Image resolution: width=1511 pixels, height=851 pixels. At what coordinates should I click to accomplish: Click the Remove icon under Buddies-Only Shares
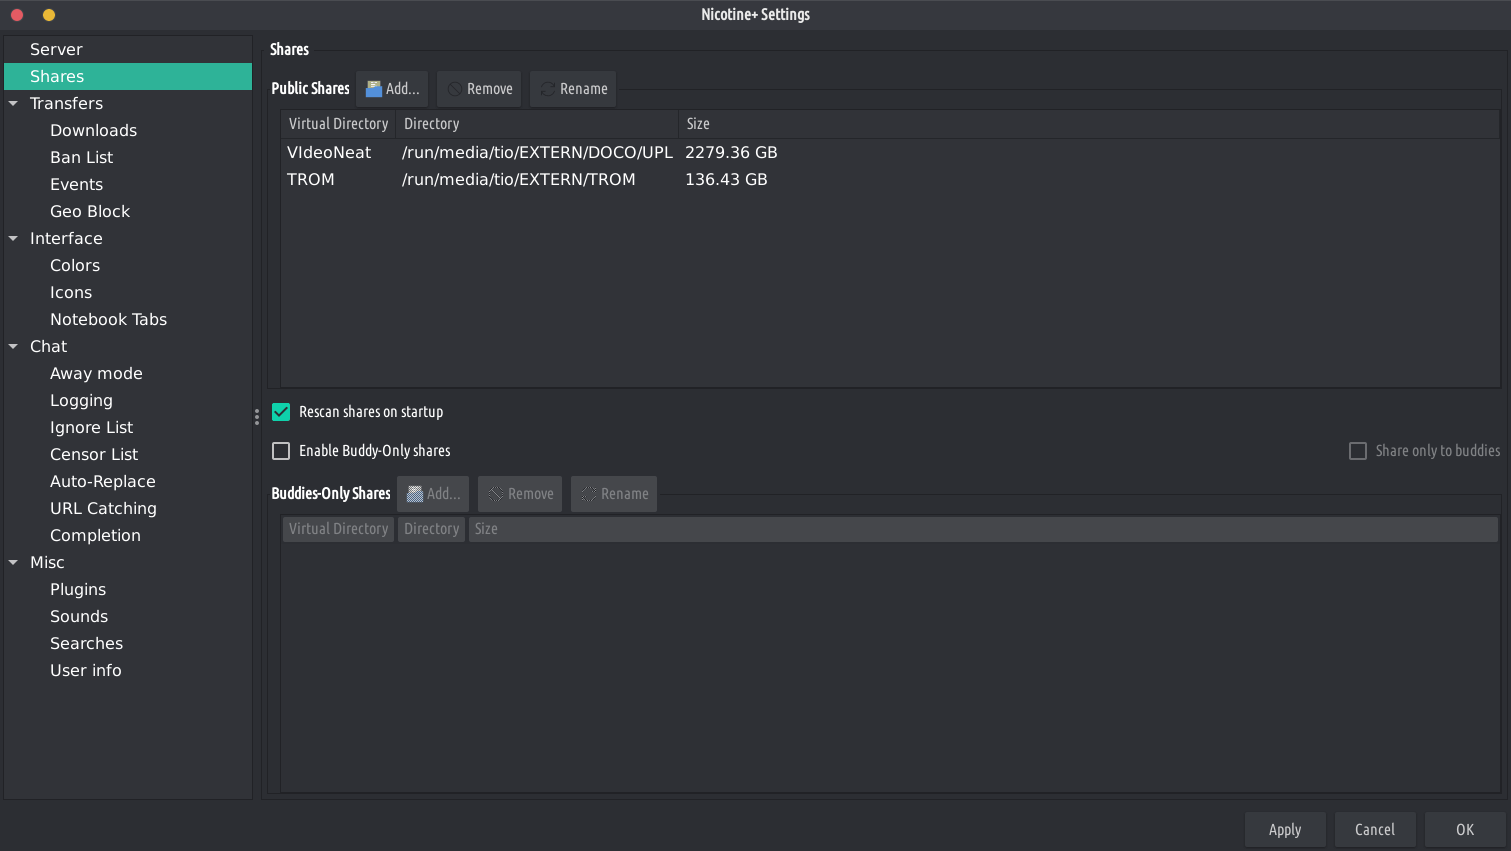click(496, 494)
